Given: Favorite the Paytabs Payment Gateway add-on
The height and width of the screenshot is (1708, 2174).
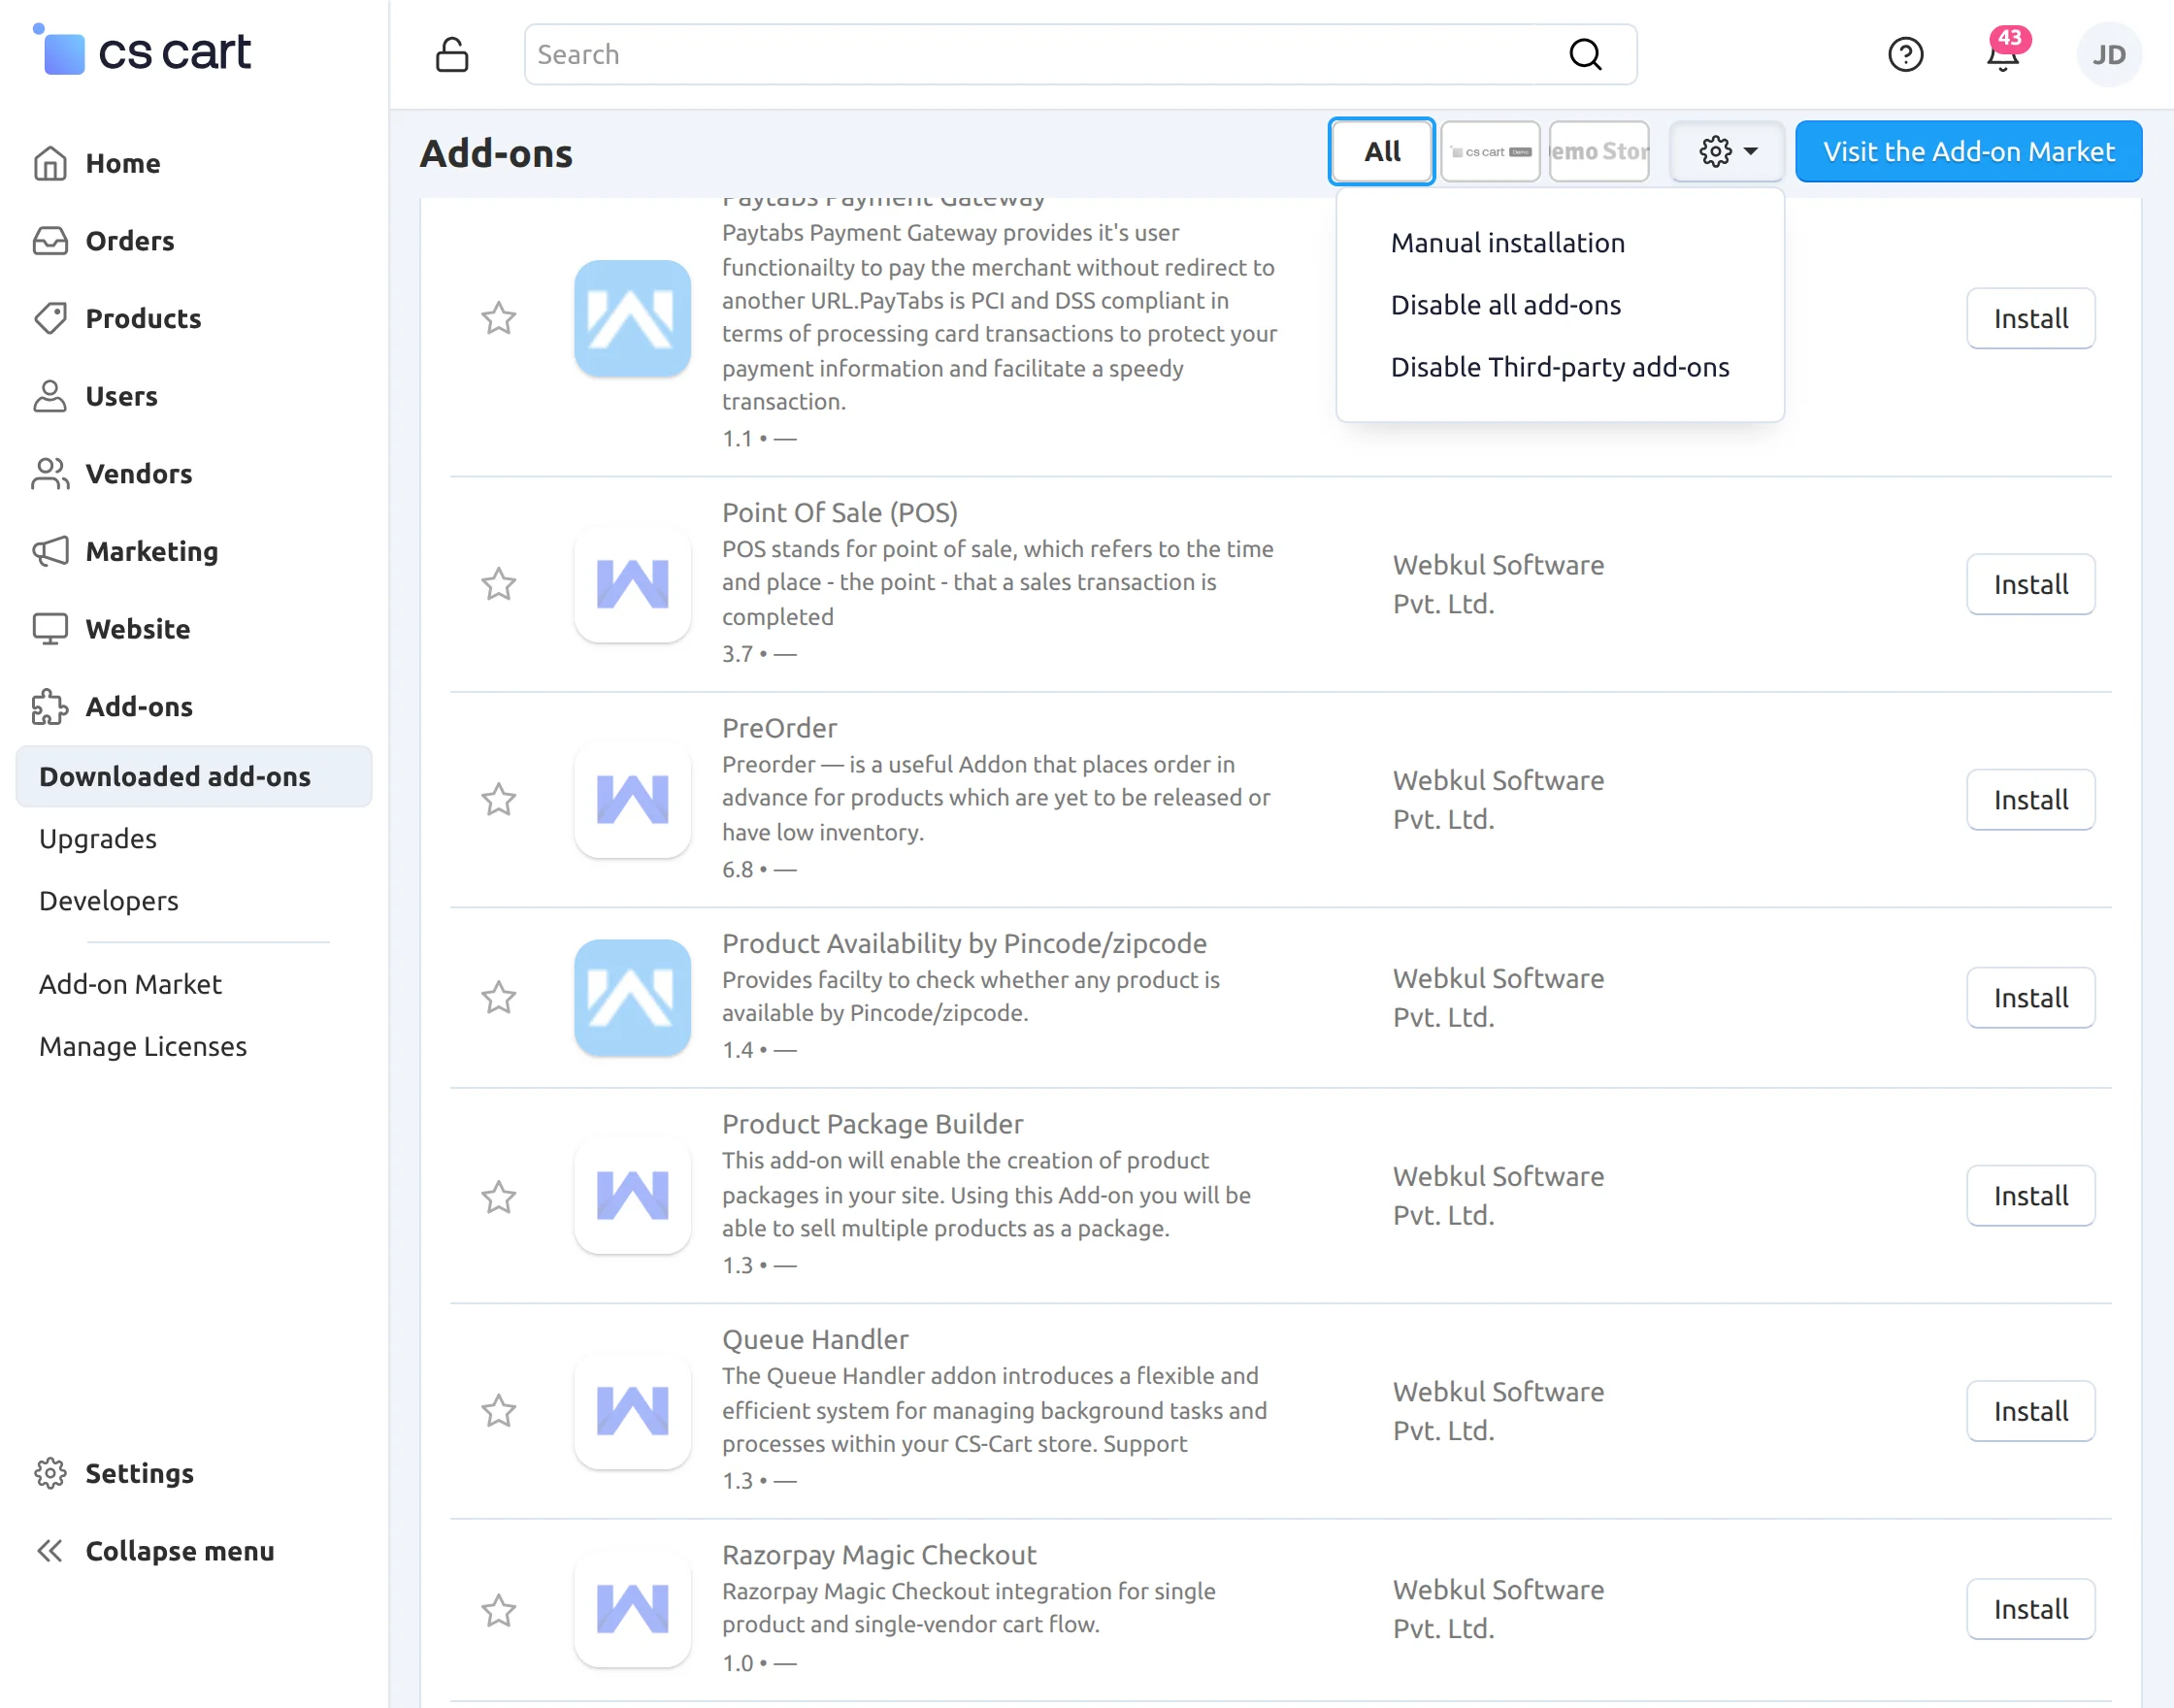Looking at the screenshot, I should pos(498,319).
